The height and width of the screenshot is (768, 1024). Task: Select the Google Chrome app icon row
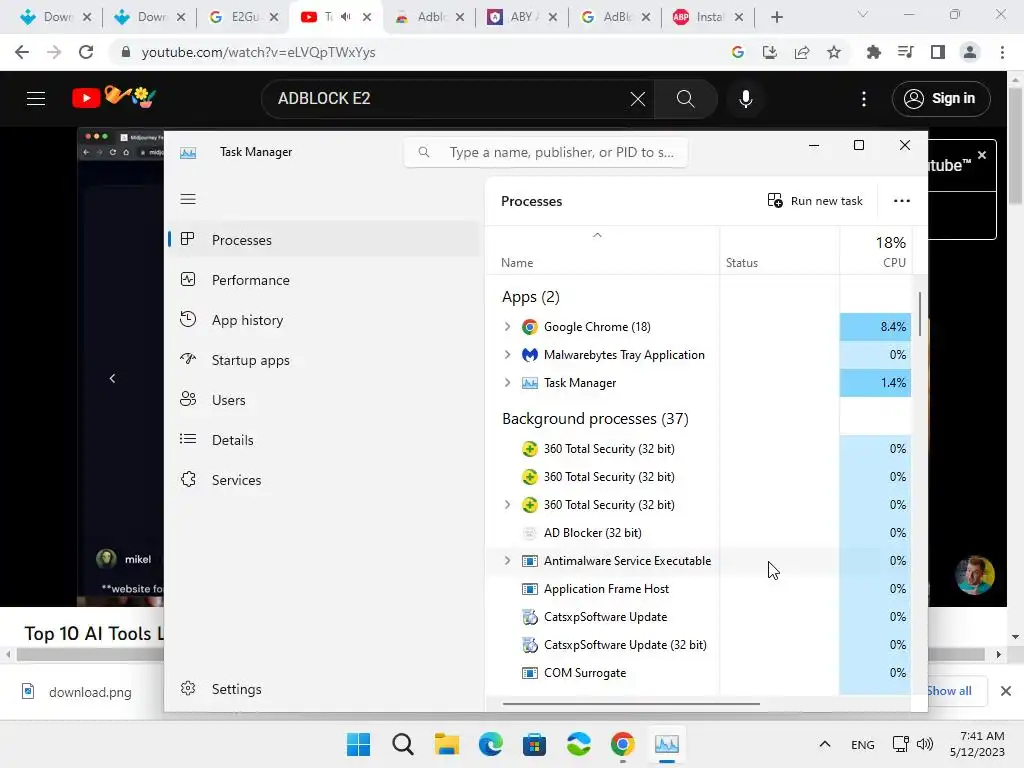click(x=530, y=327)
